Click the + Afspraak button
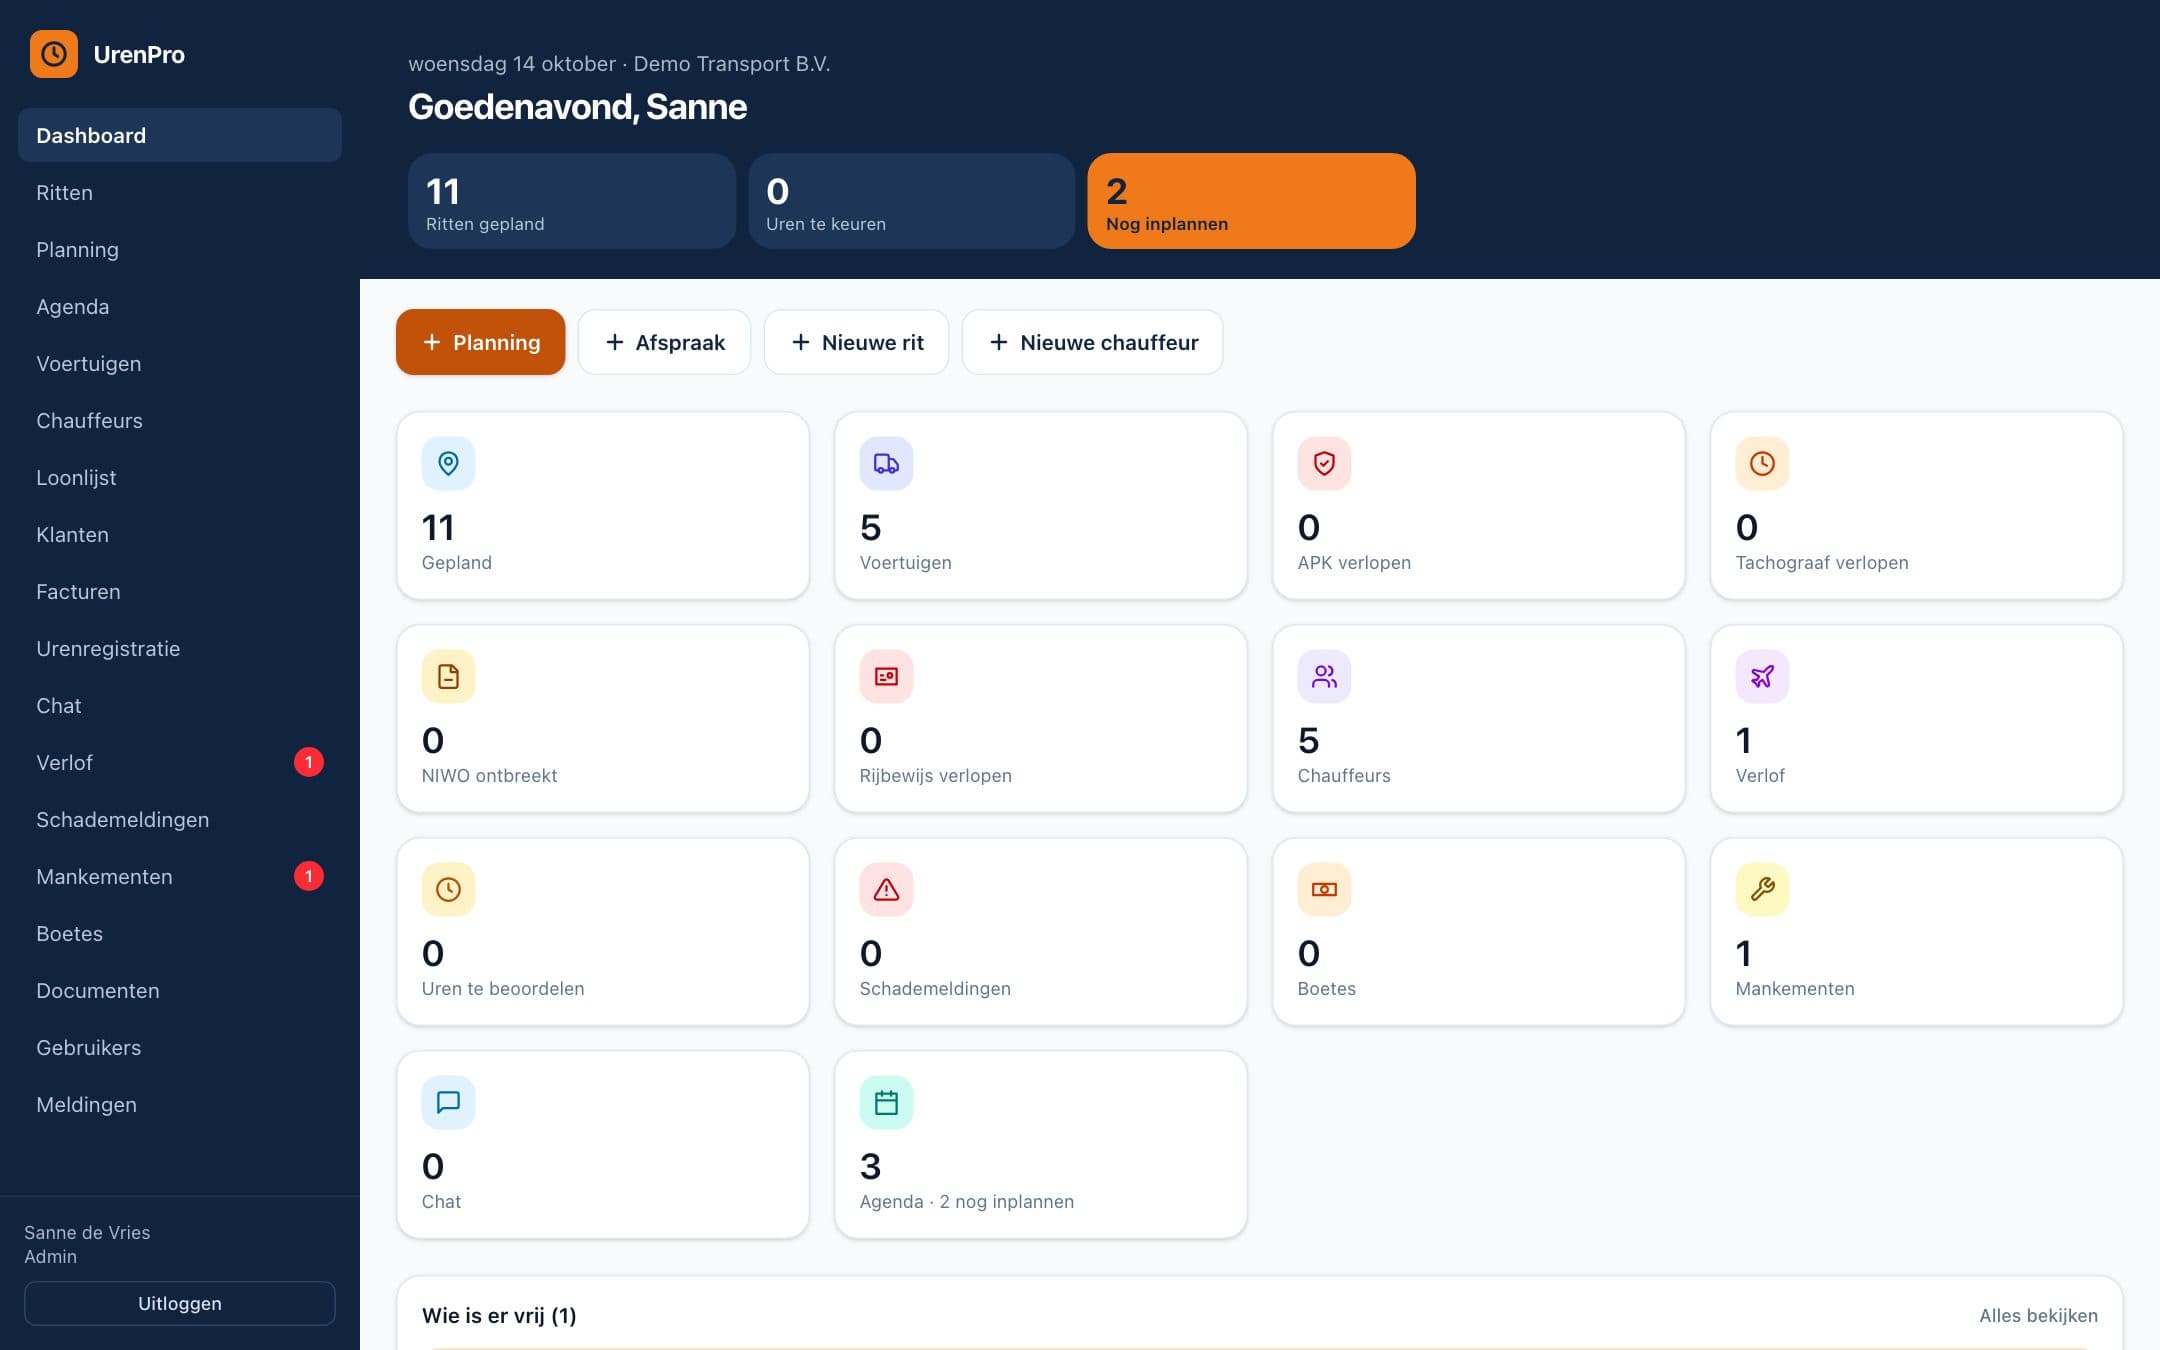 (x=664, y=342)
